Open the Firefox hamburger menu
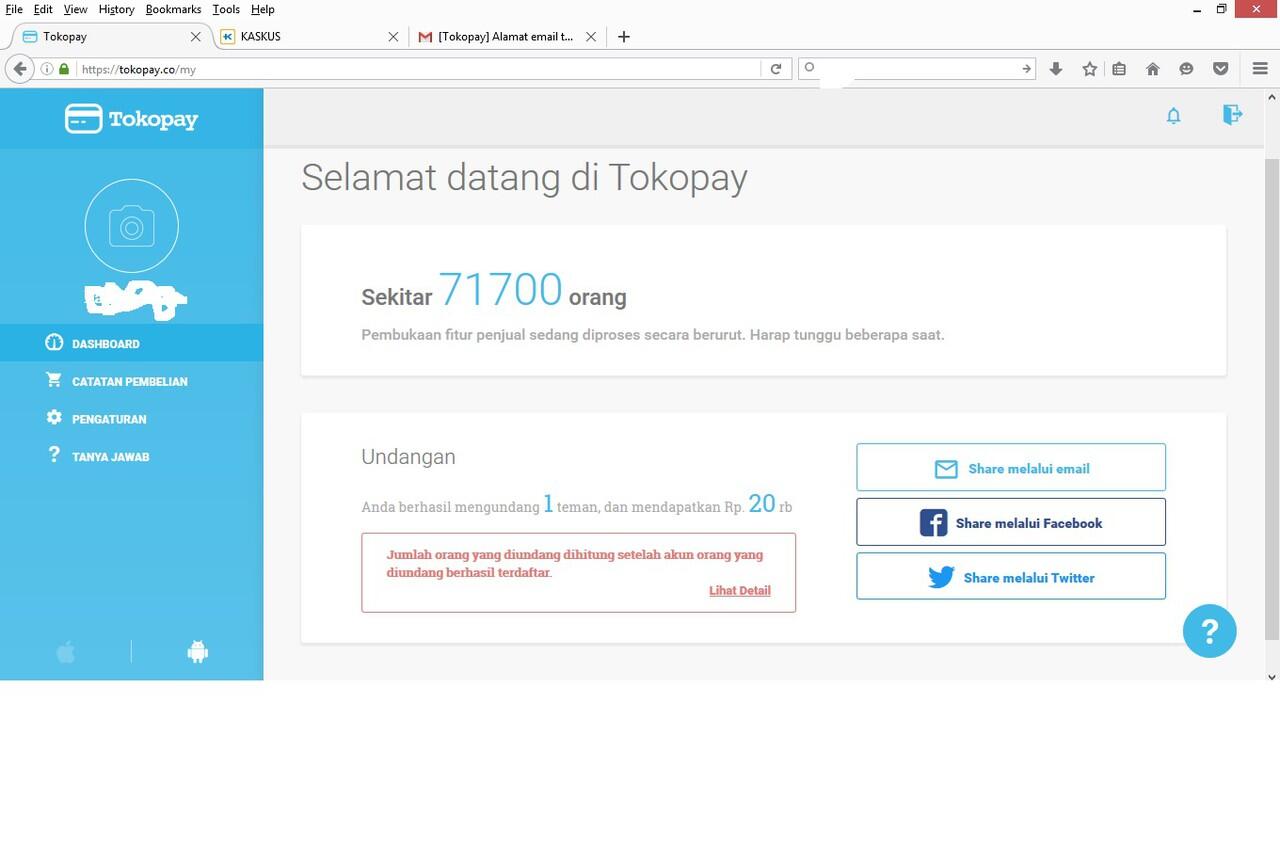The width and height of the screenshot is (1280, 847). click(x=1259, y=69)
